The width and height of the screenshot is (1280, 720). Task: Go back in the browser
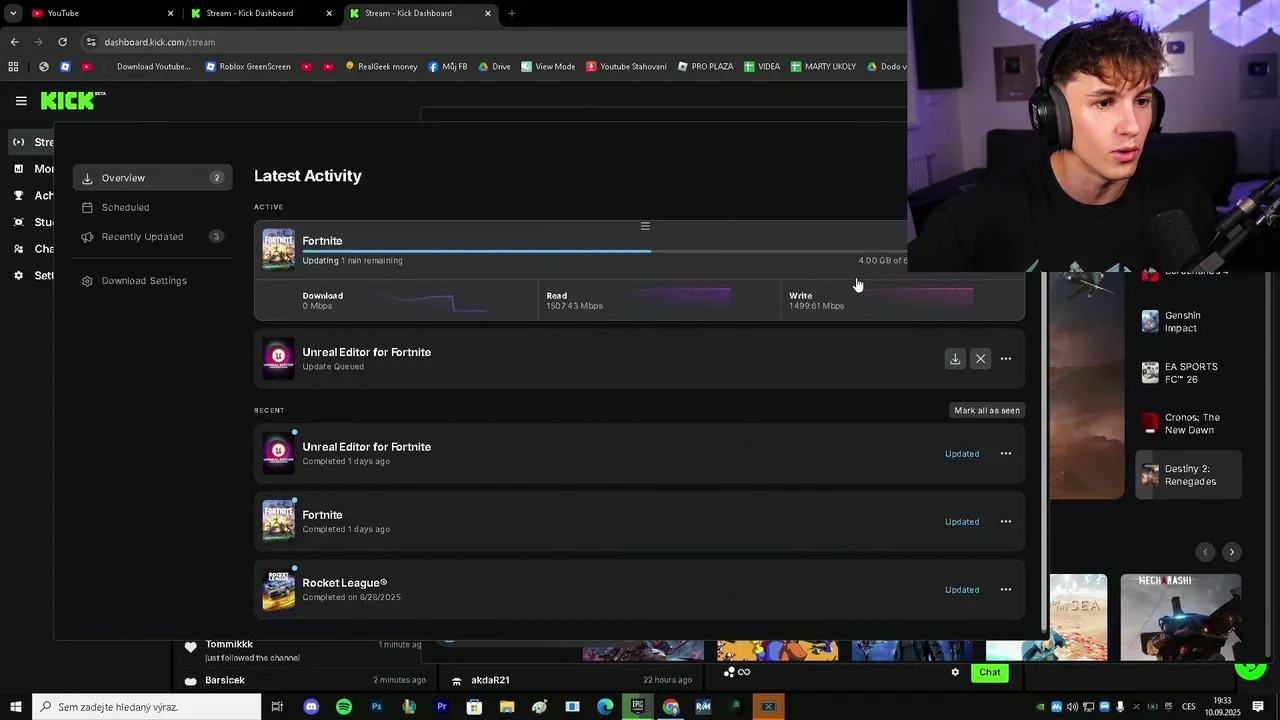coord(14,42)
